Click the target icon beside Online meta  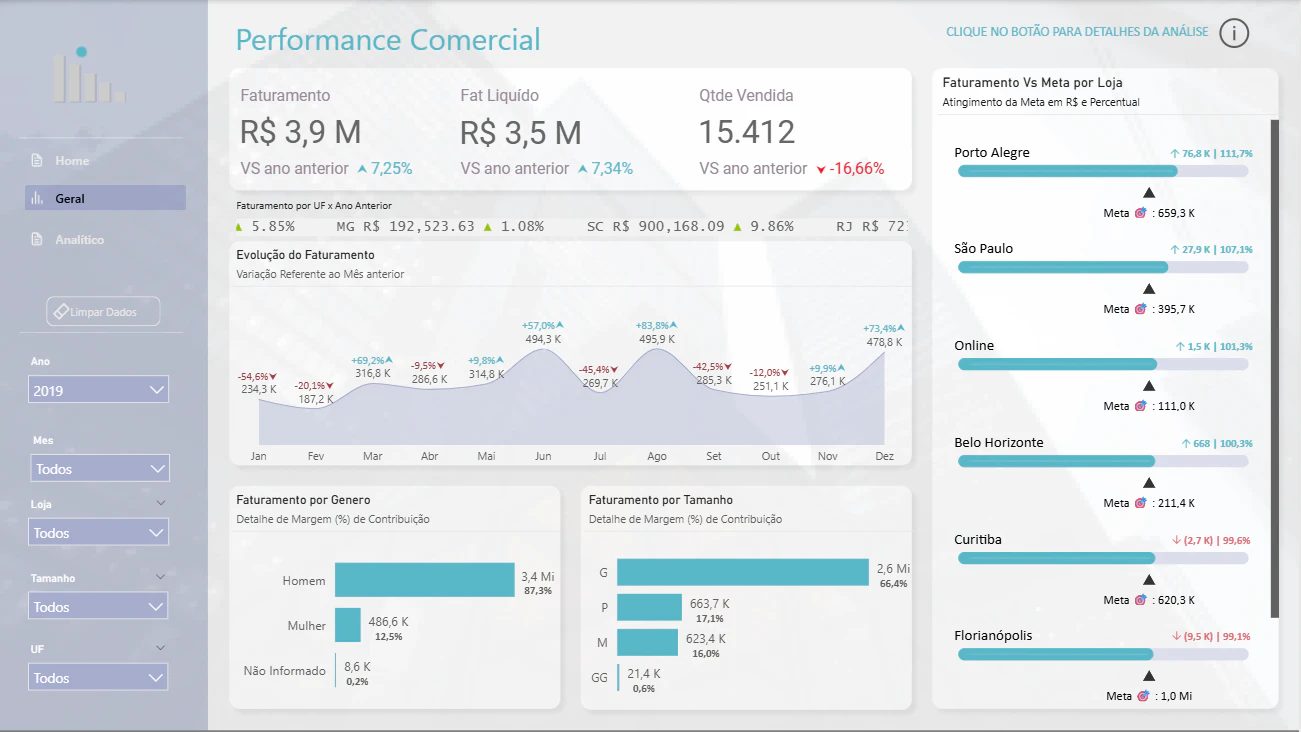(1140, 406)
